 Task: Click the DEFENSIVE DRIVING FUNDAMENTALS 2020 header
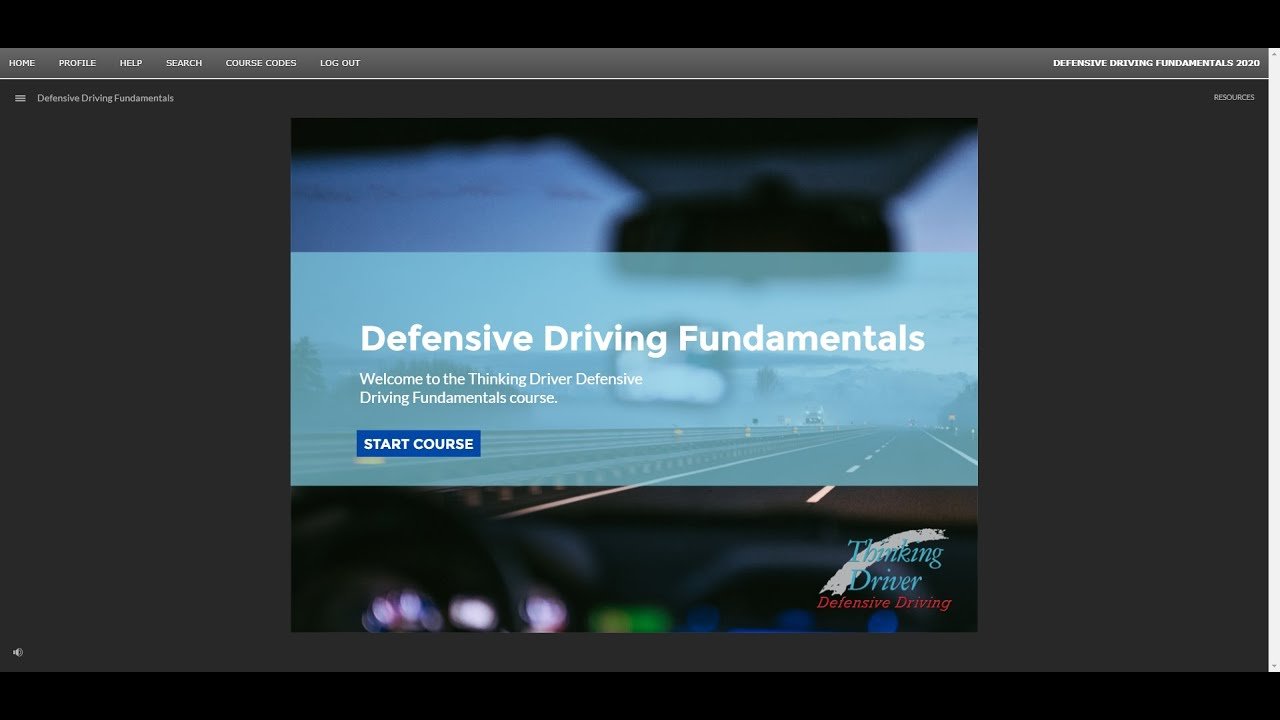(1156, 63)
